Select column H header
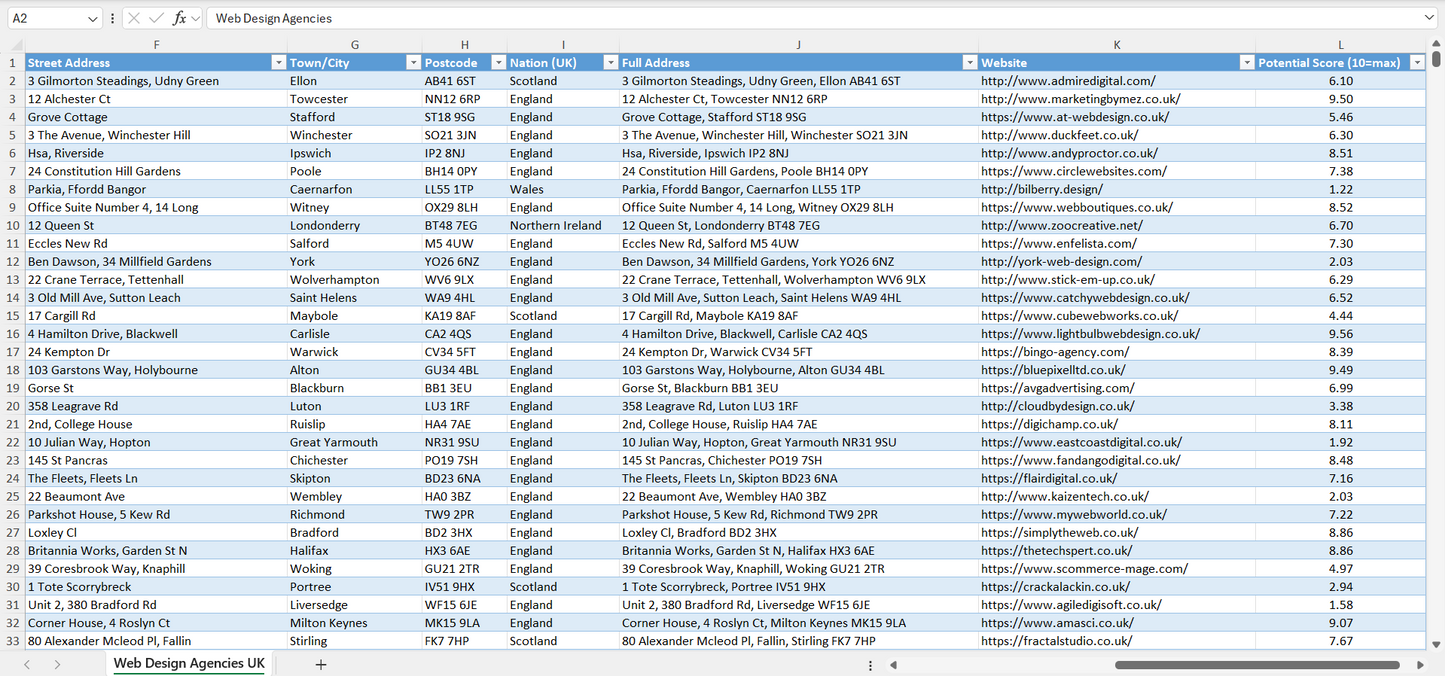Screen dimensions: 1445x676 [464, 45]
